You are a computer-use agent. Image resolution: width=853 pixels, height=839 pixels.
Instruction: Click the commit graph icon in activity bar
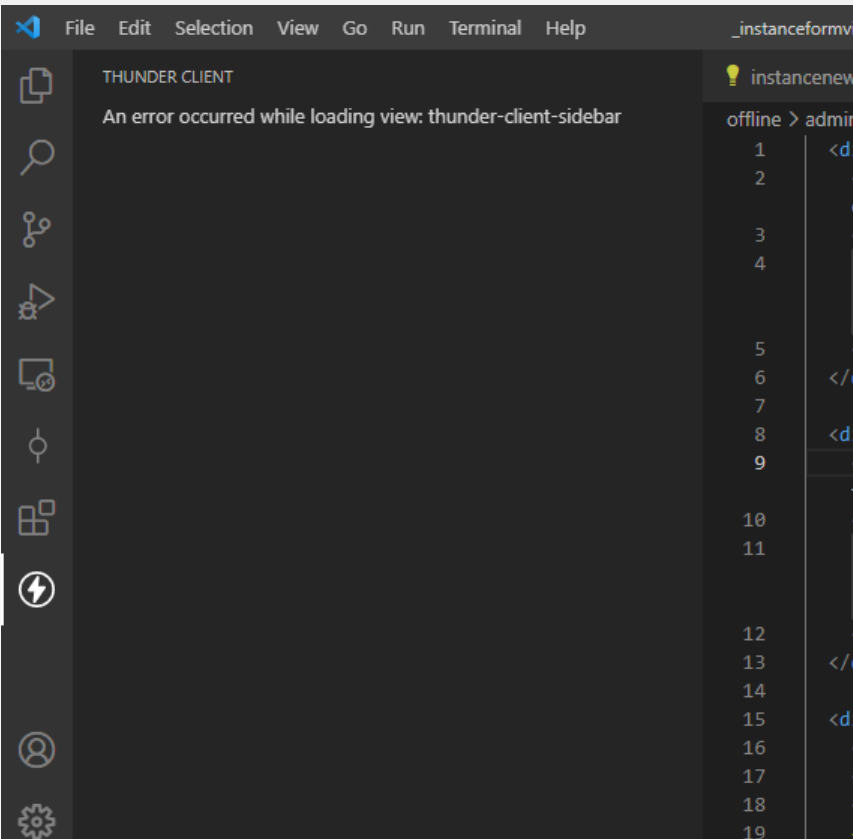37,447
